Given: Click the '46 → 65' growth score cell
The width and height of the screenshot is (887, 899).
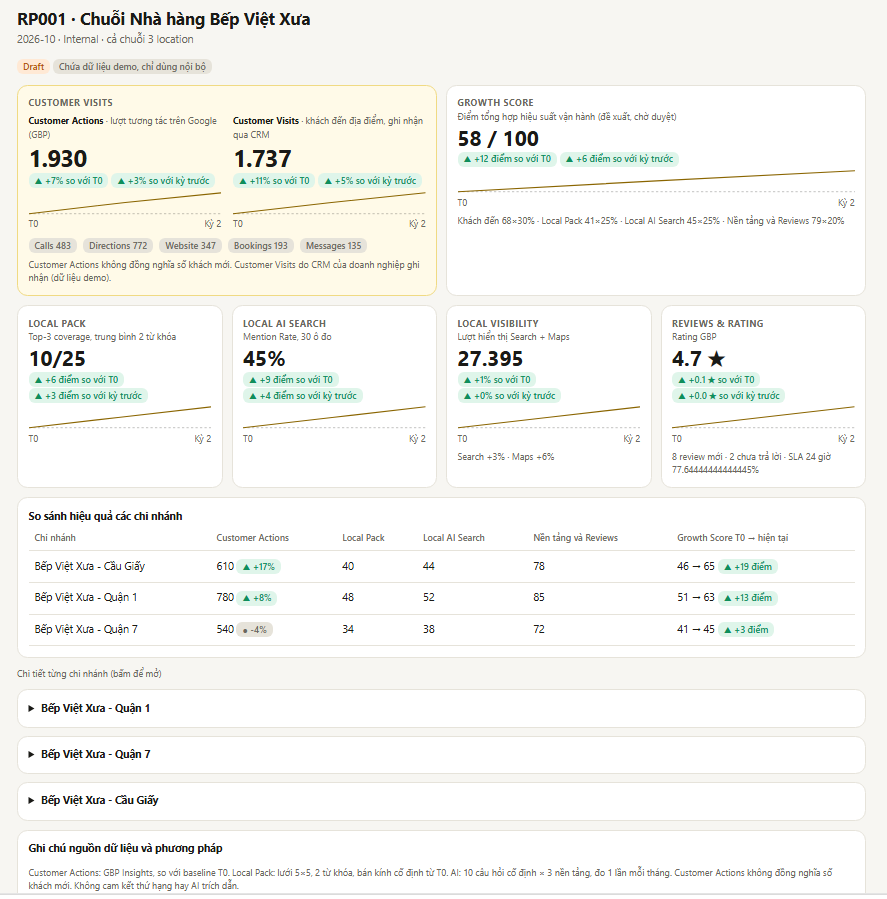Looking at the screenshot, I should pos(695,566).
